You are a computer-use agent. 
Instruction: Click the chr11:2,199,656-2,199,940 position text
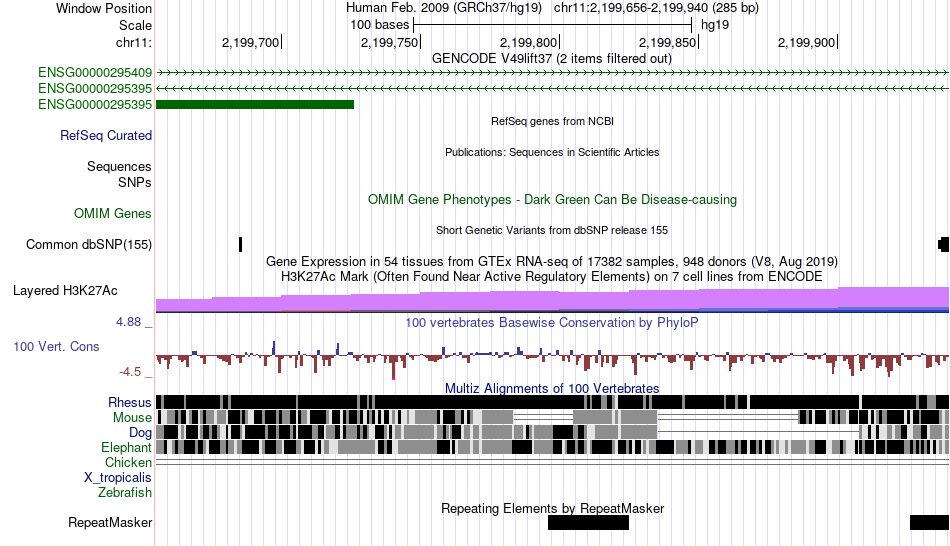[656, 8]
